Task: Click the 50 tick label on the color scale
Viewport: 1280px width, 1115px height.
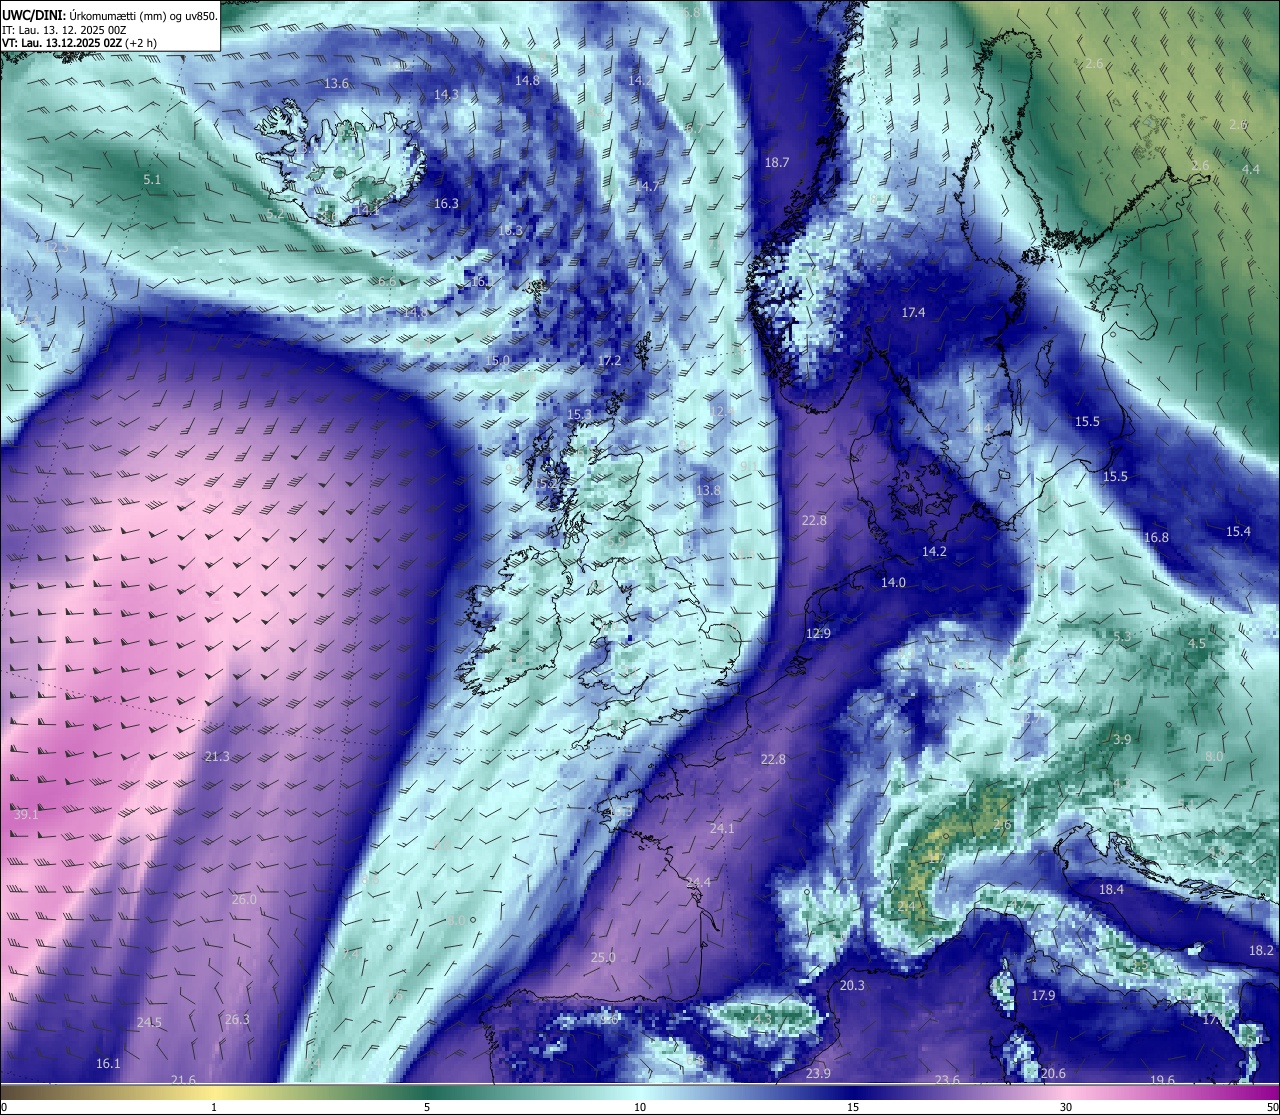Action: tap(1272, 1107)
